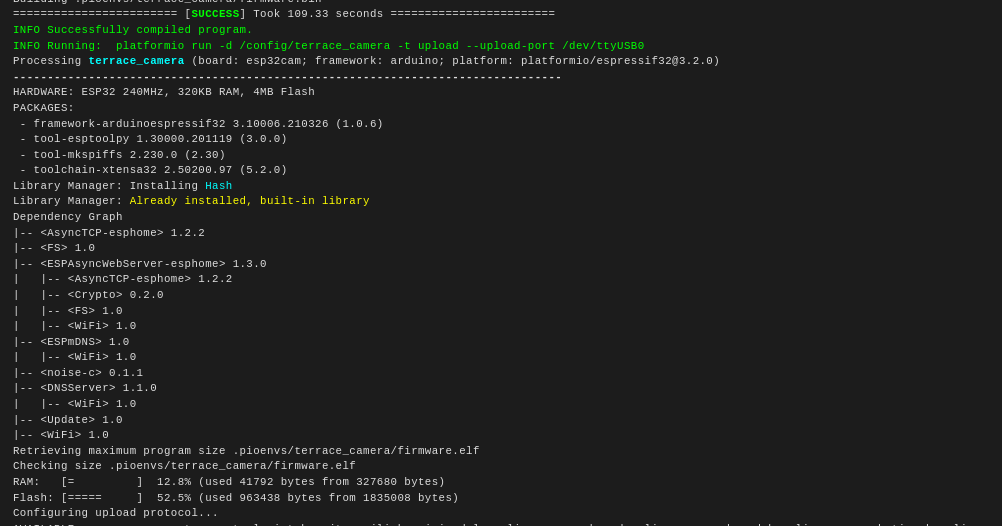
Task: Click the tool-mkspiffs package line
Action: (123, 155)
